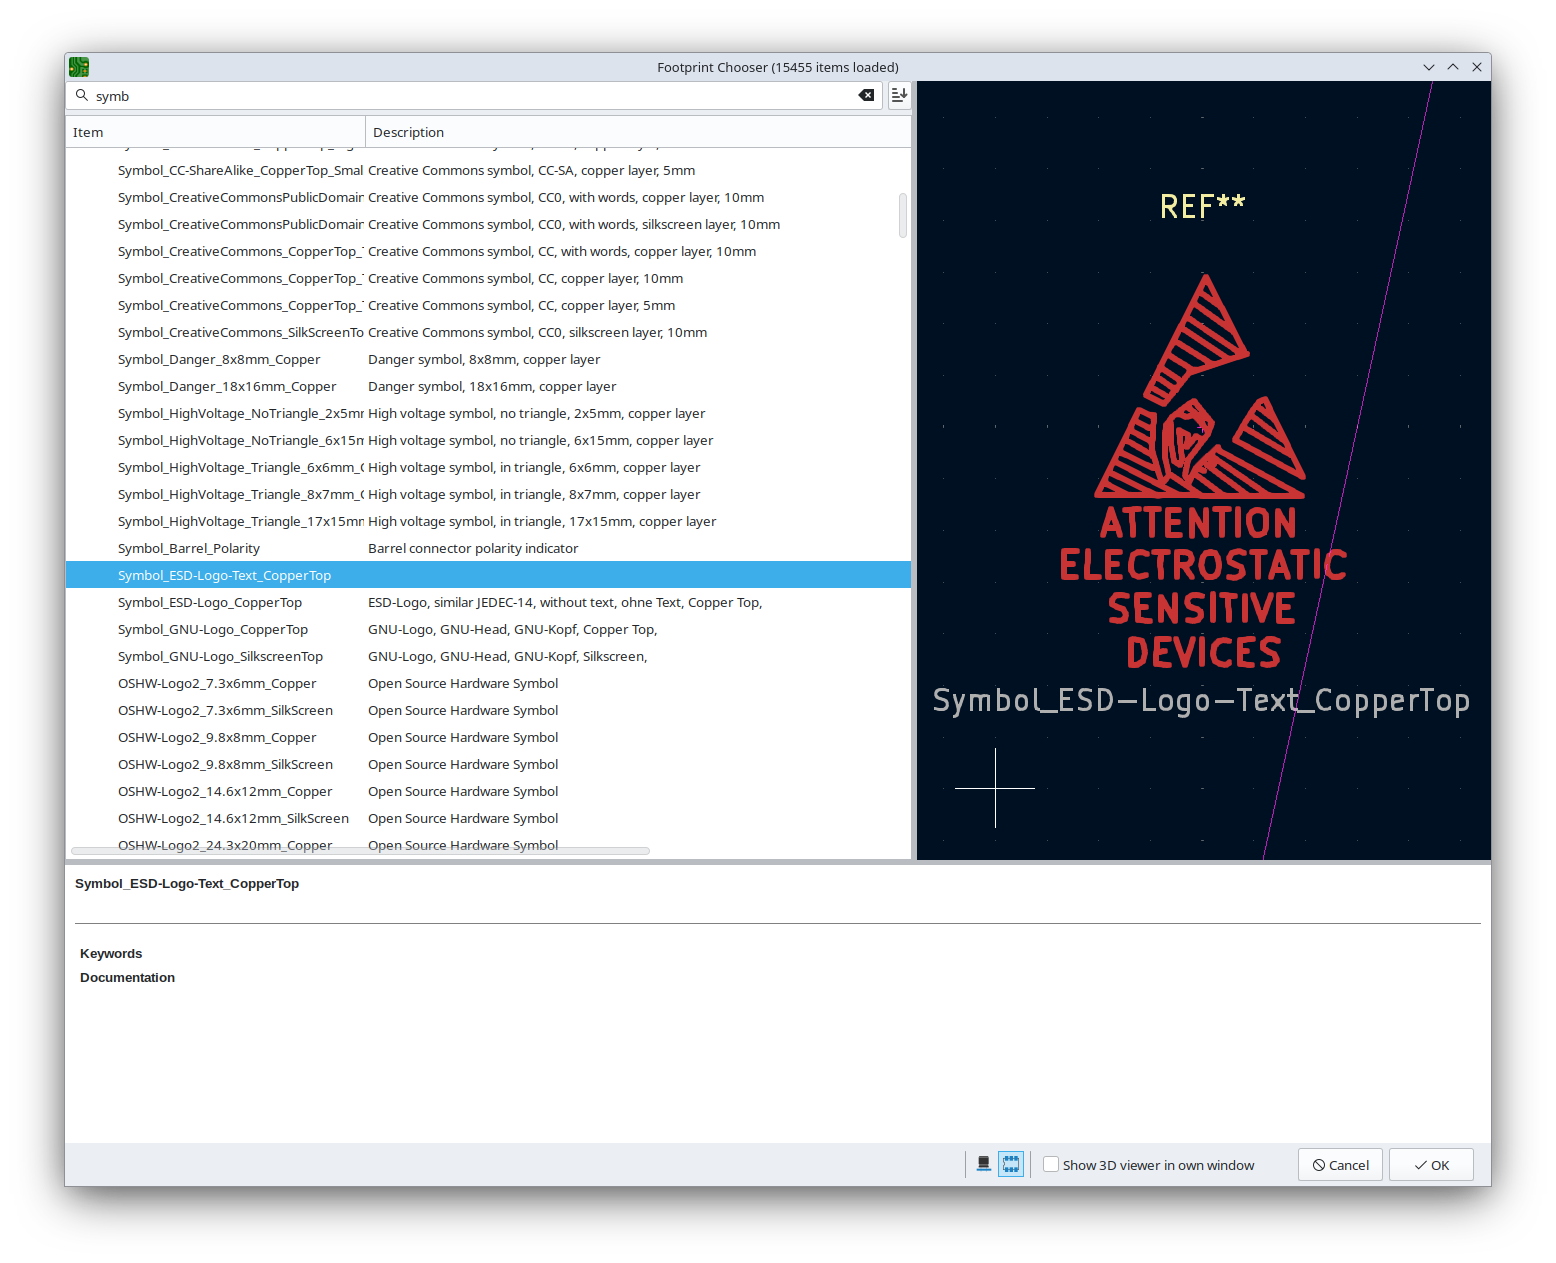Close the Footprint Chooser window

(x=1477, y=67)
